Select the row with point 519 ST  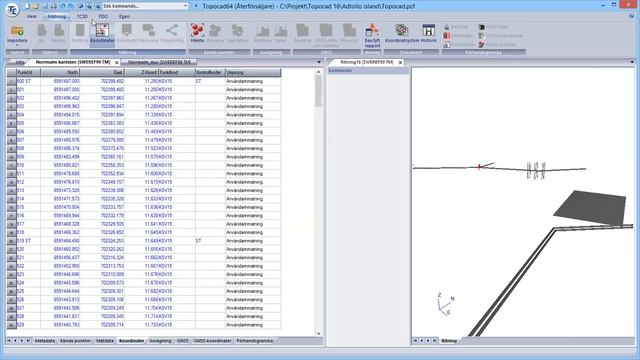click(144, 241)
